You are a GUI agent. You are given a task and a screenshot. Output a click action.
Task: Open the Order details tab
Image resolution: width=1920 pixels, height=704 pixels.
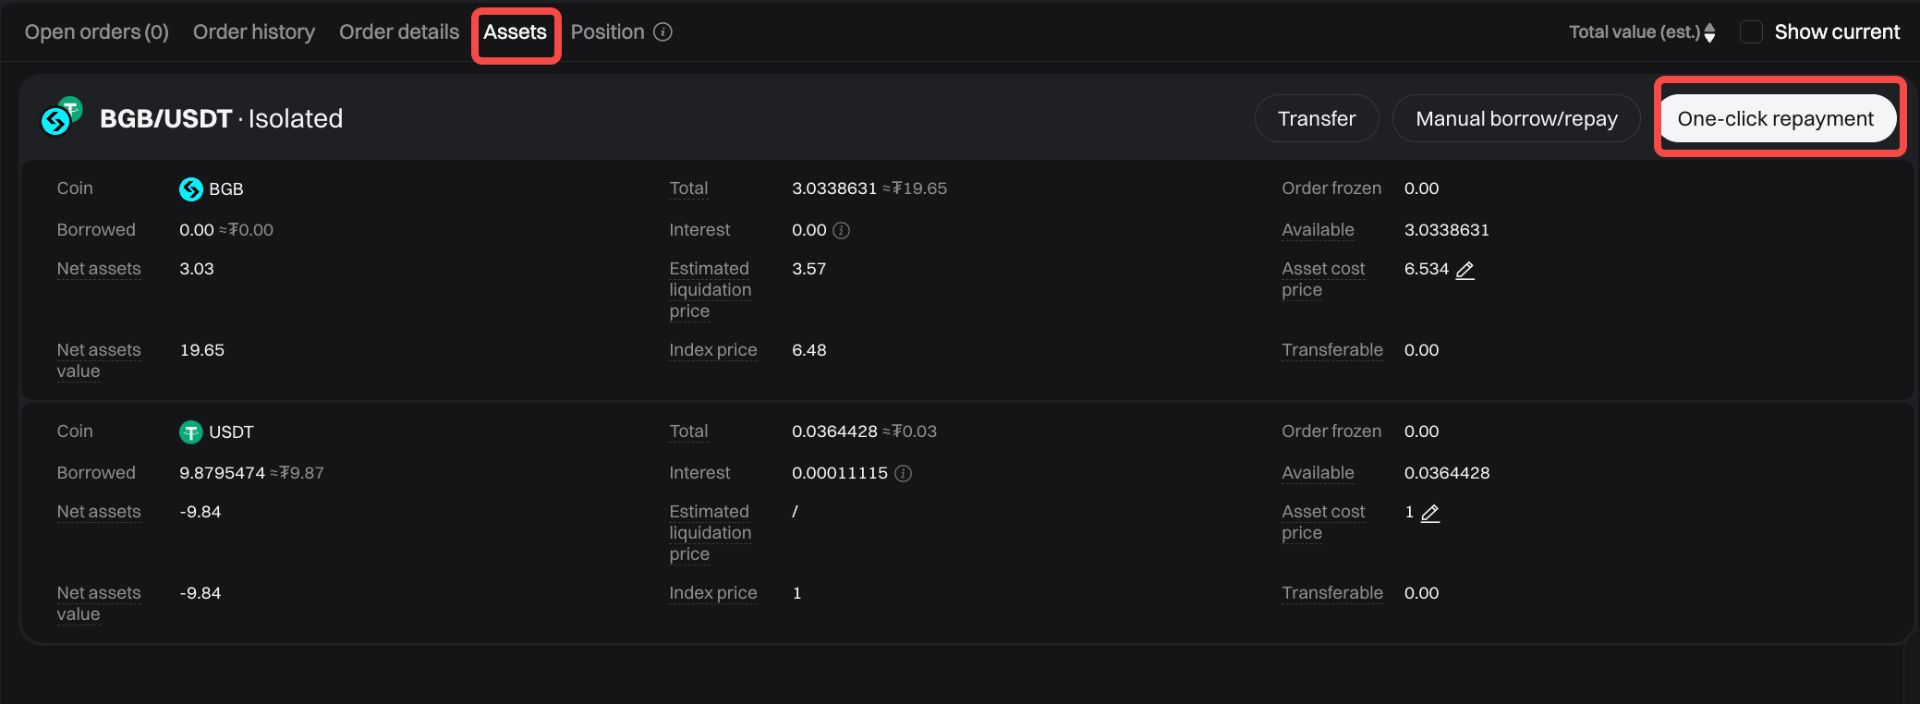(399, 32)
